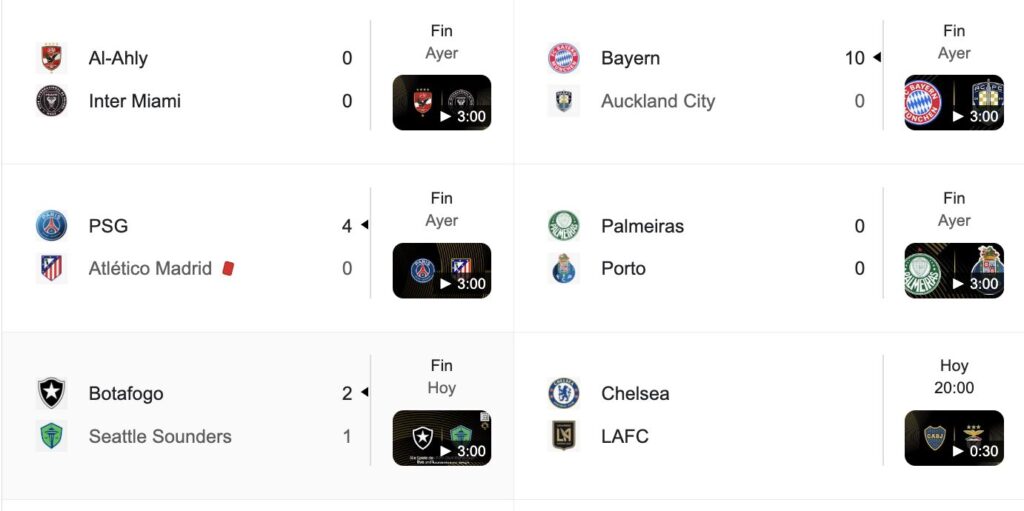Click the Chelsea club crest

click(x=564, y=393)
